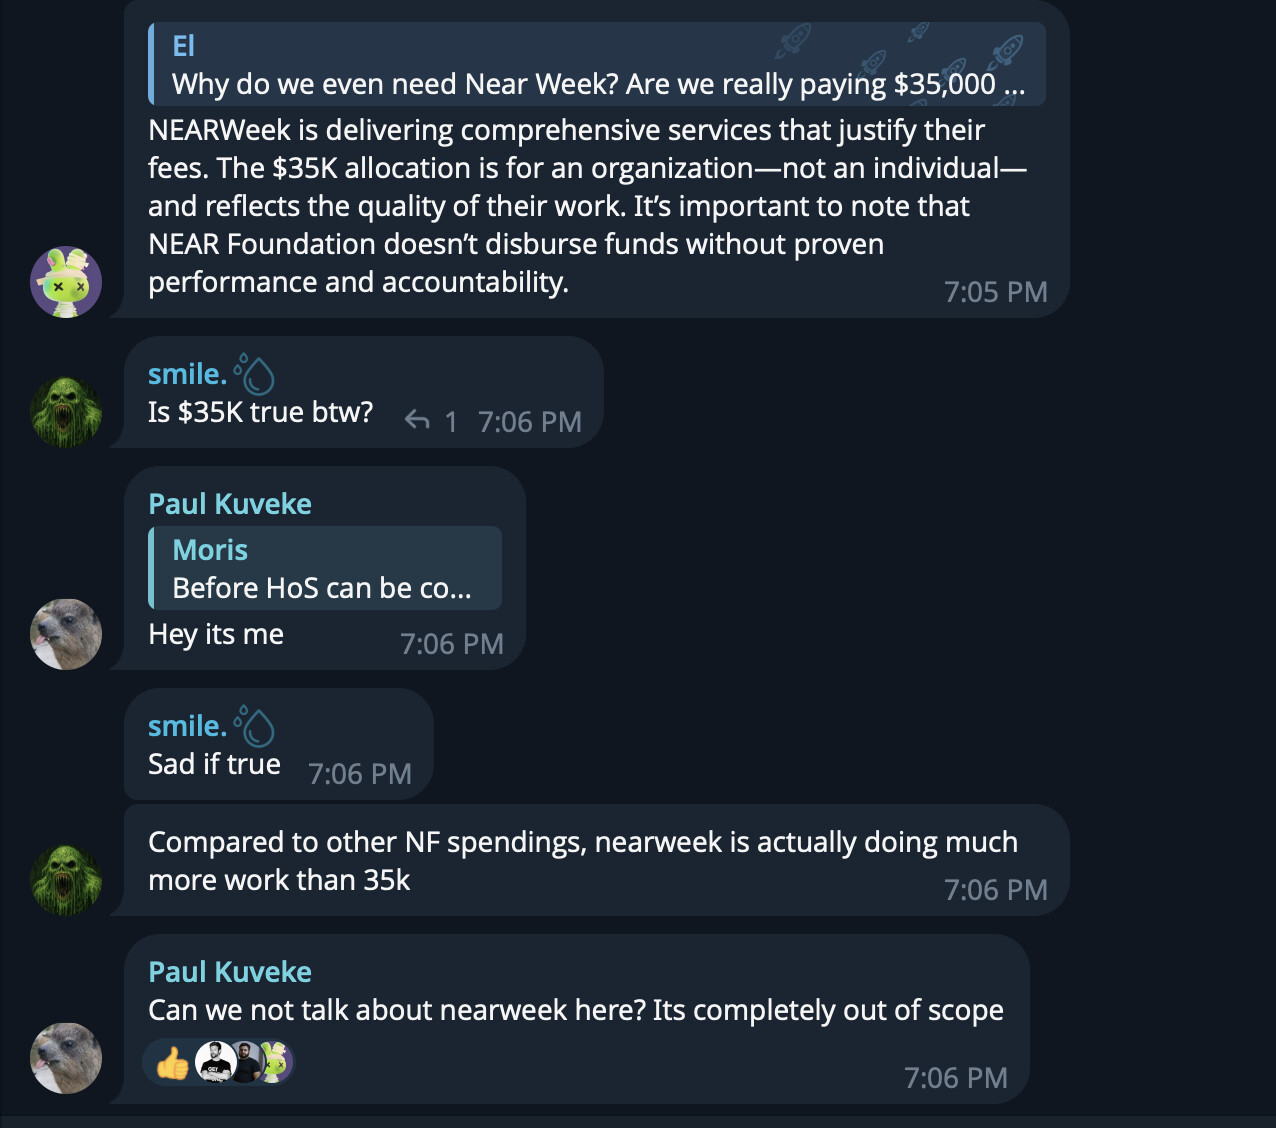
Task: Open the smile. name above 'Sad if true'
Action: [187, 726]
